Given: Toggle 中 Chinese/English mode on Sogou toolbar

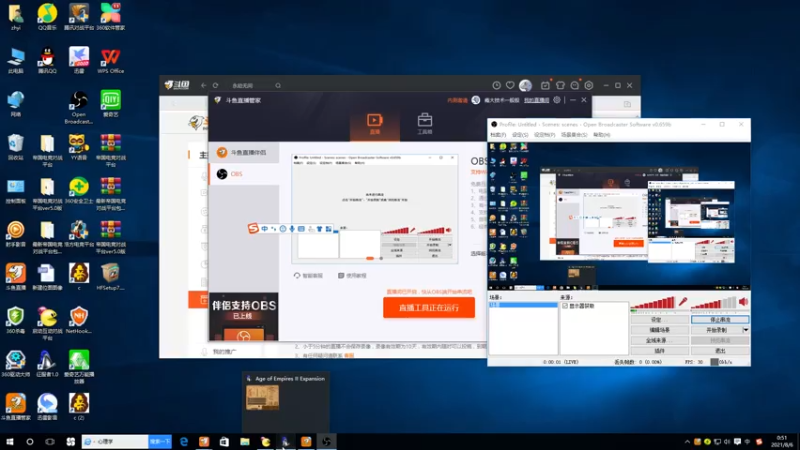Looking at the screenshot, I should 264,229.
